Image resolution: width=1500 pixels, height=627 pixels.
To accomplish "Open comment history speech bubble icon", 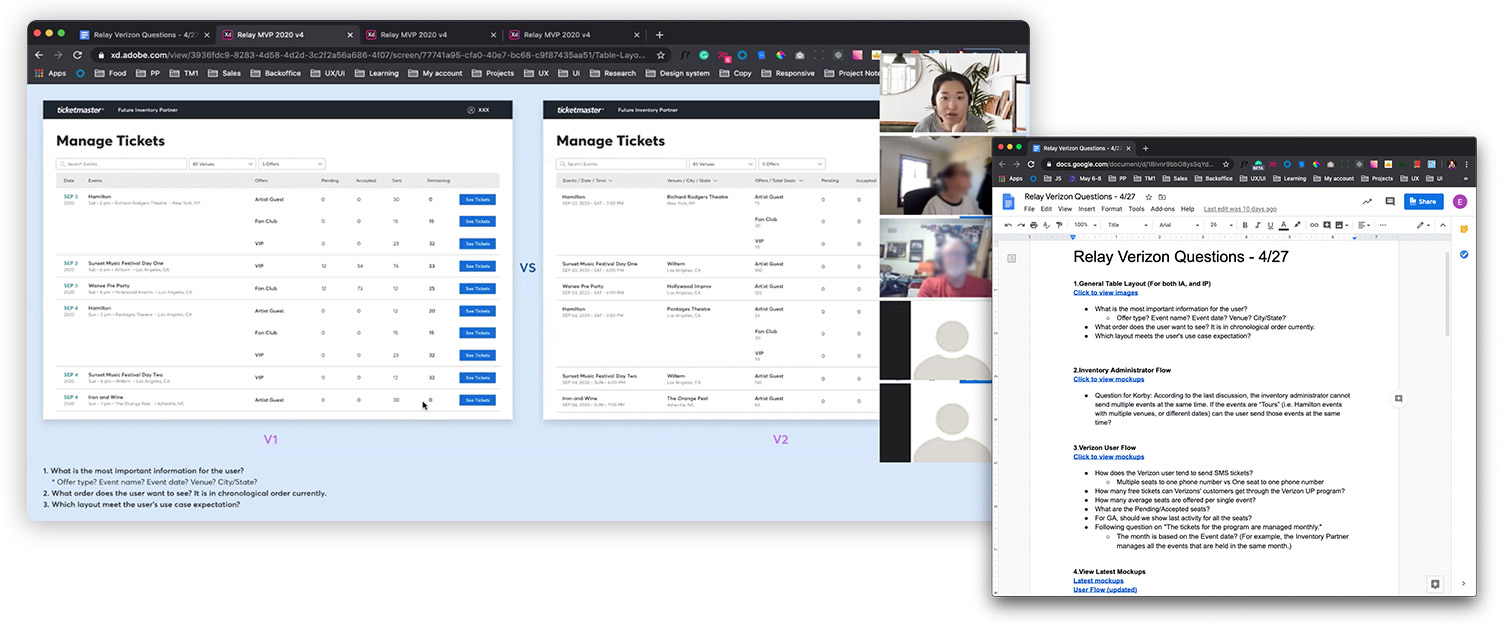I will tap(1389, 201).
